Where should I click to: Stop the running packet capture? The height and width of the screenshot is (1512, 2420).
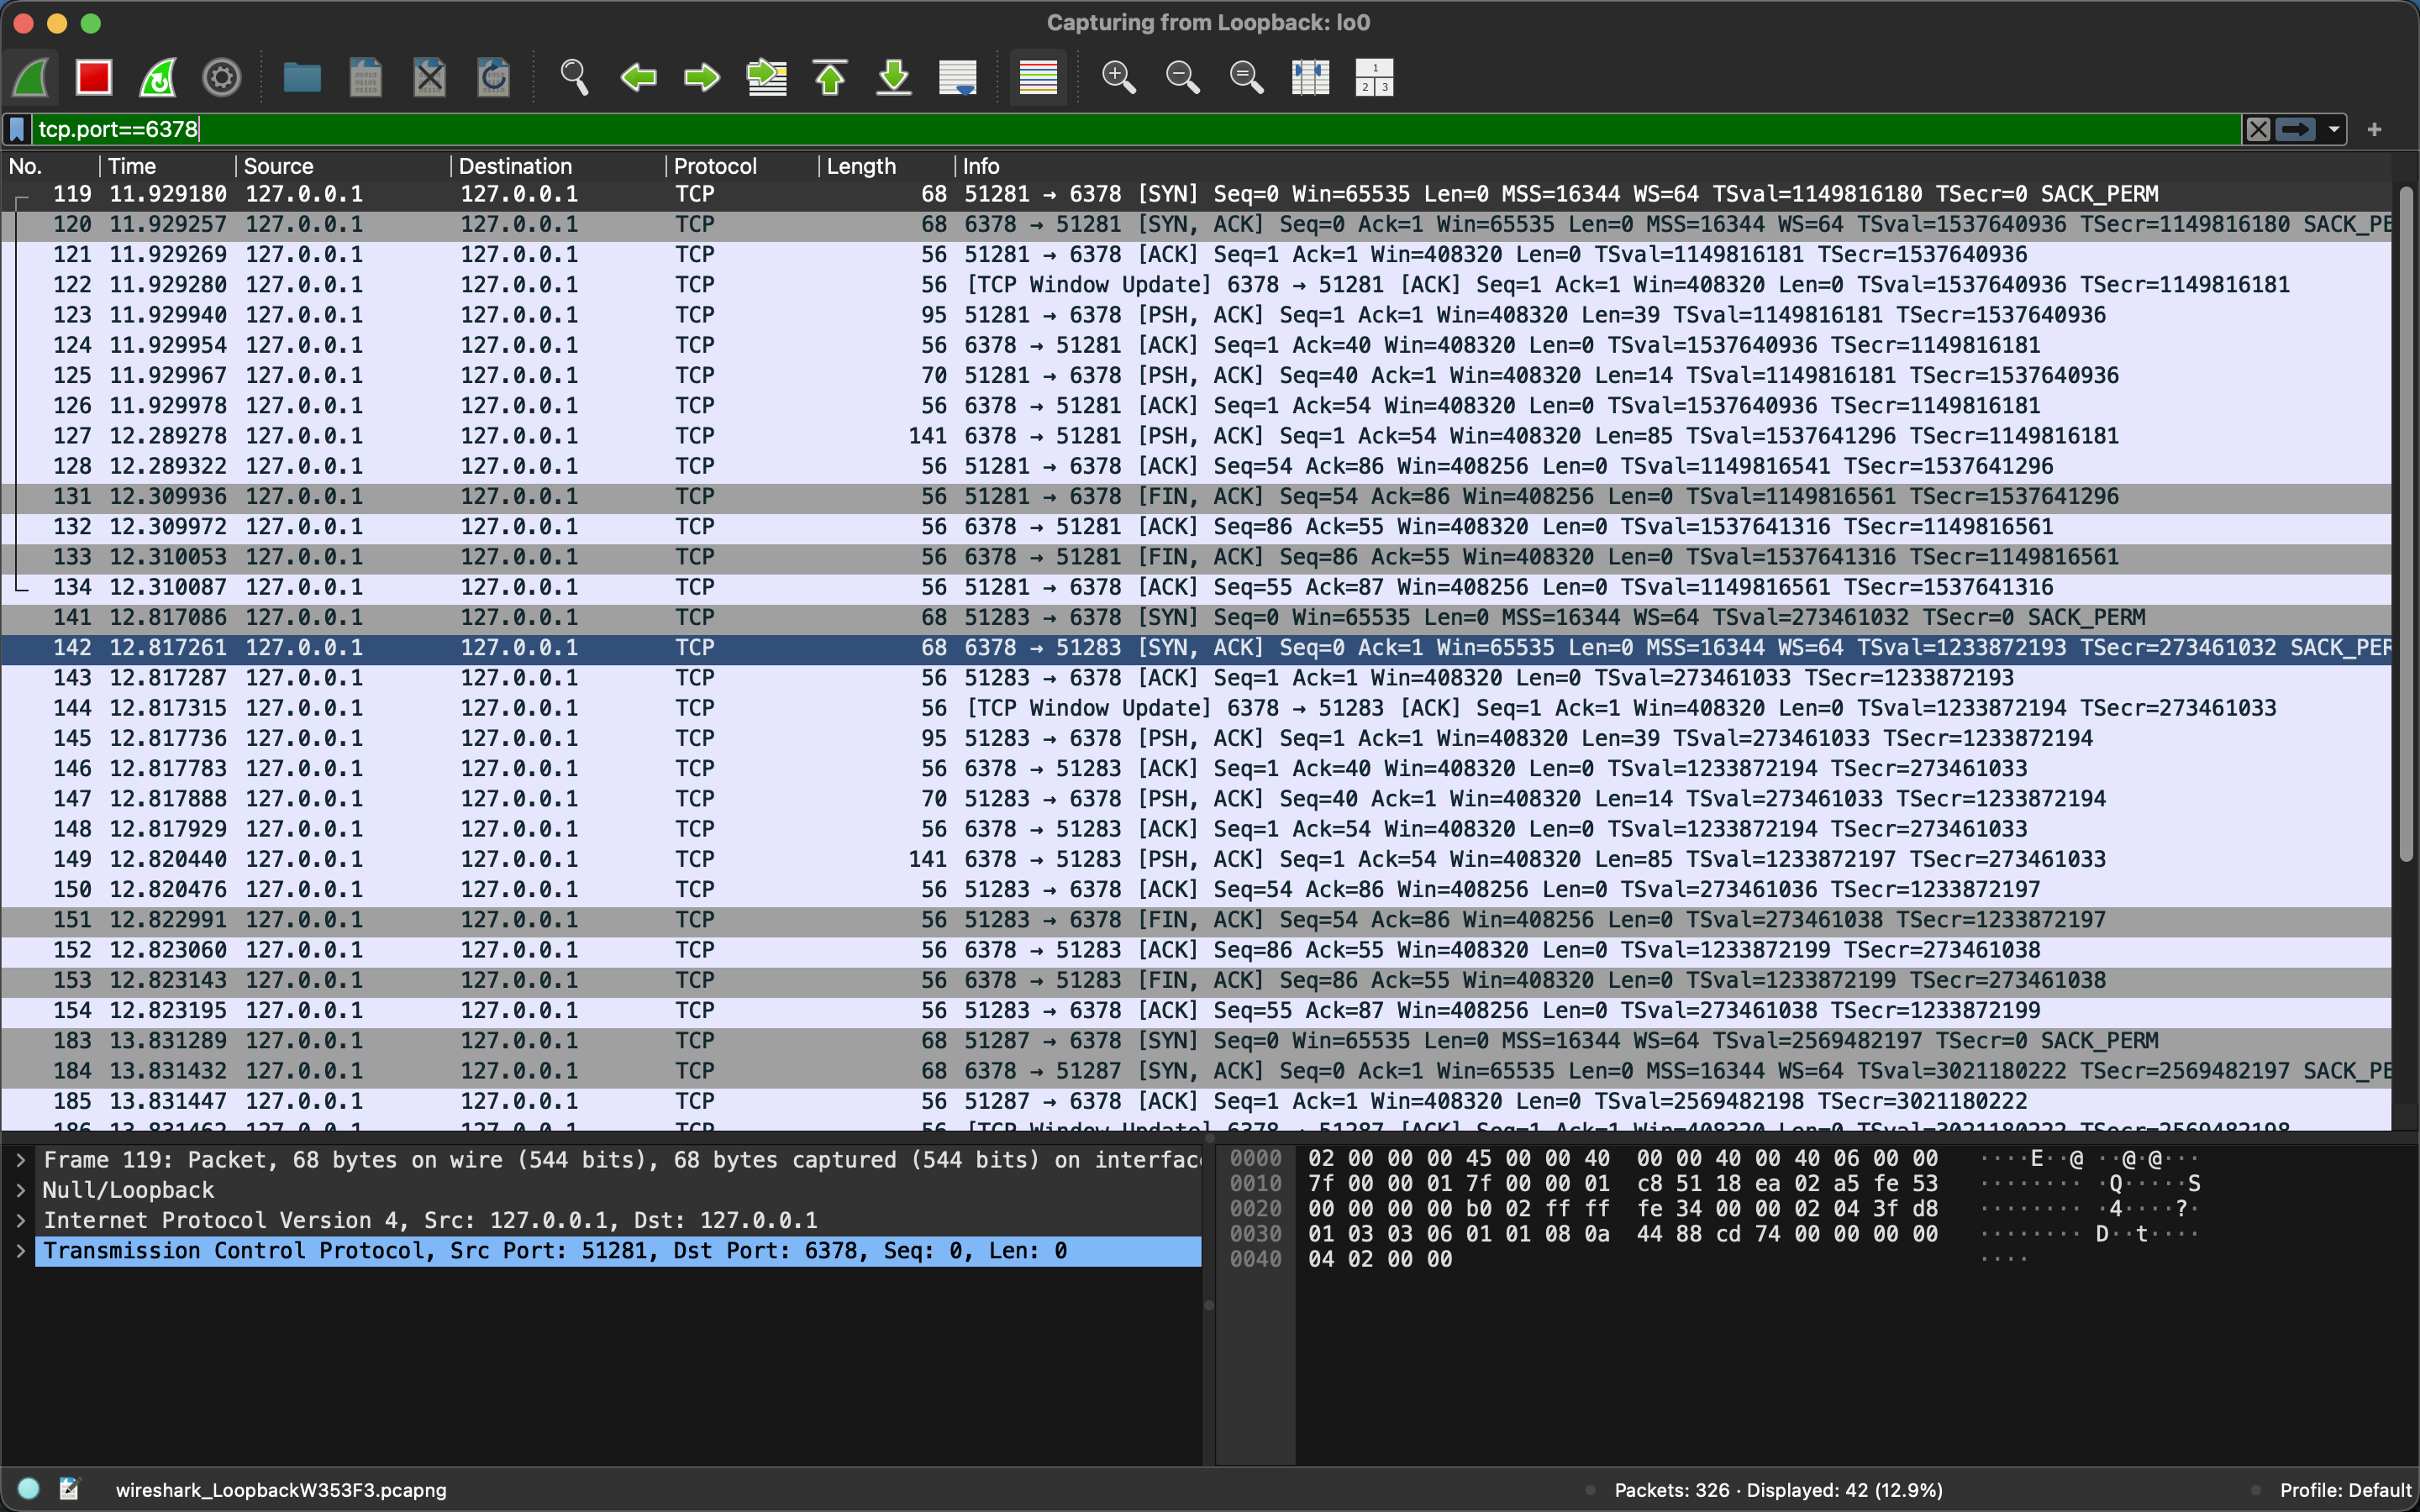tap(94, 77)
